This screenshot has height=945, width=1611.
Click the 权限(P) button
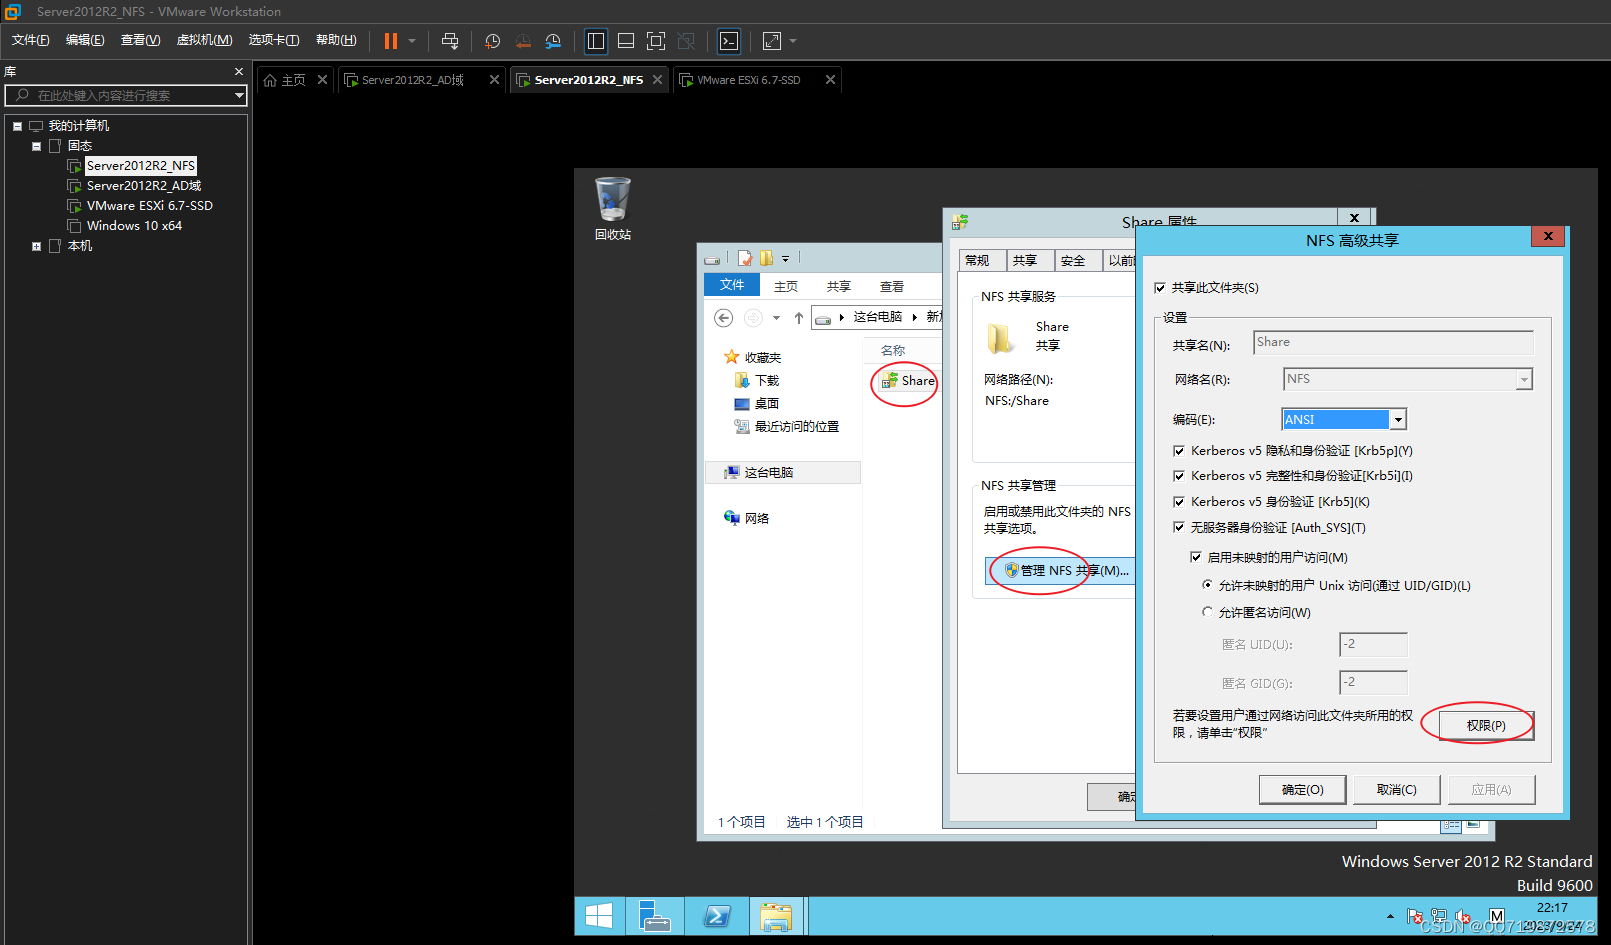tap(1486, 725)
